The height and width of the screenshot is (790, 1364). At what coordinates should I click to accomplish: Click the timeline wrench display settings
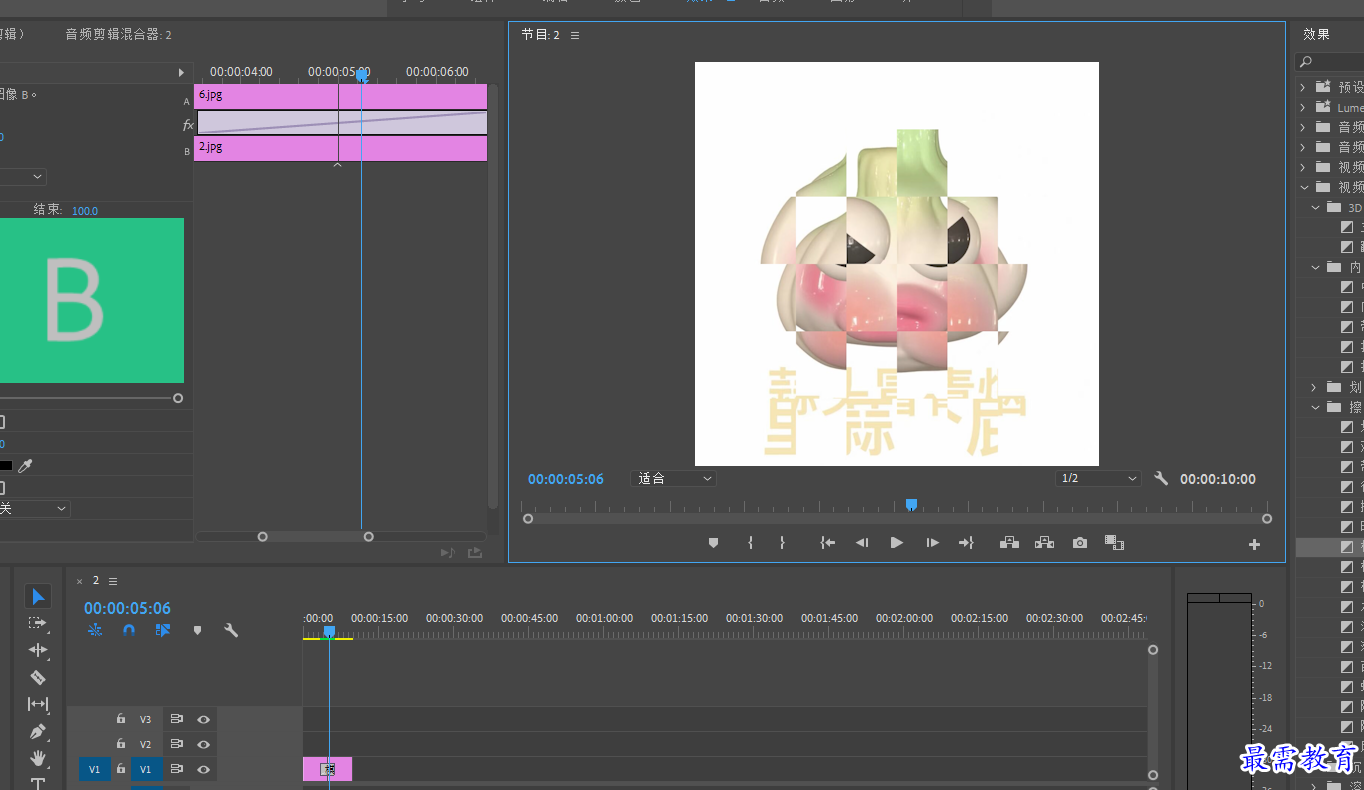(x=231, y=631)
